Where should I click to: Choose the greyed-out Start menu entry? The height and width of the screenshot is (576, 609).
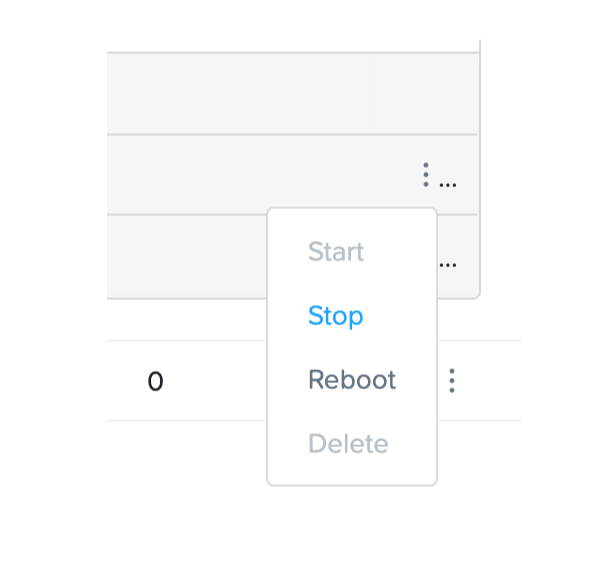click(336, 252)
